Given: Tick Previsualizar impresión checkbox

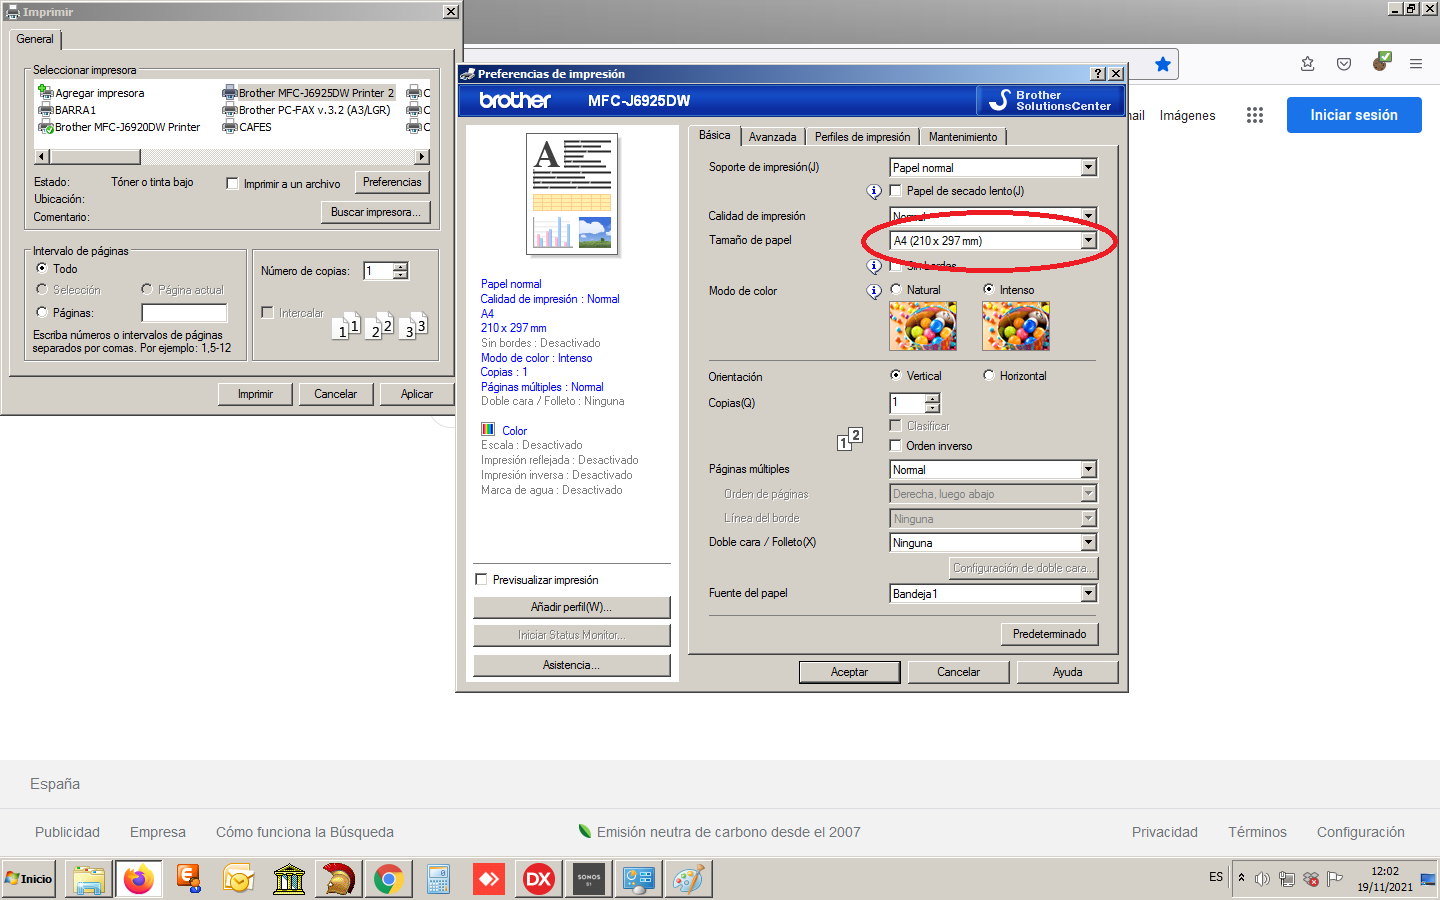Looking at the screenshot, I should click(x=481, y=580).
